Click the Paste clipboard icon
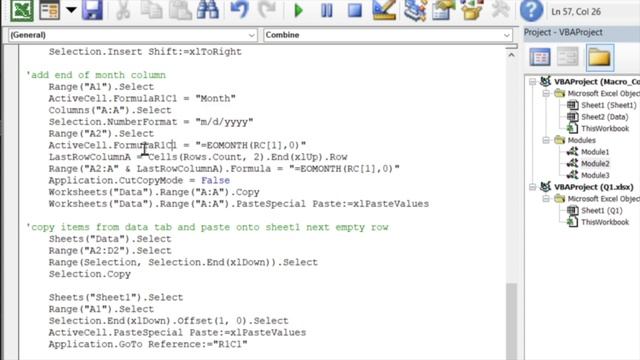Viewport: 640px width, 360px height. (180, 10)
